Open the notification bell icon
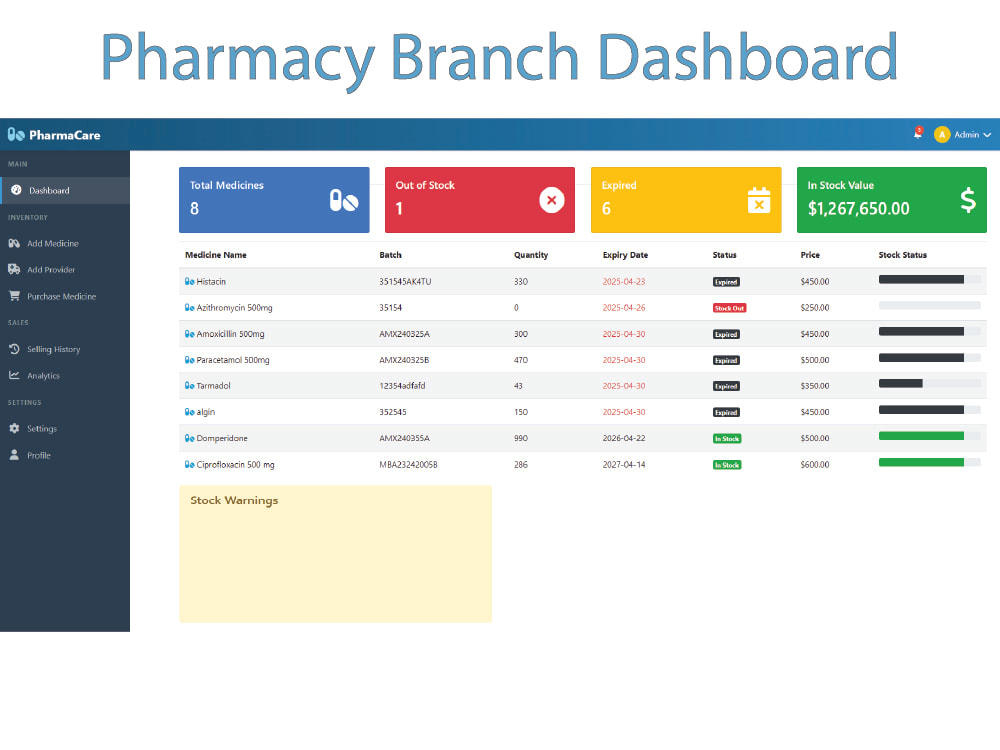1000x750 pixels. (918, 134)
